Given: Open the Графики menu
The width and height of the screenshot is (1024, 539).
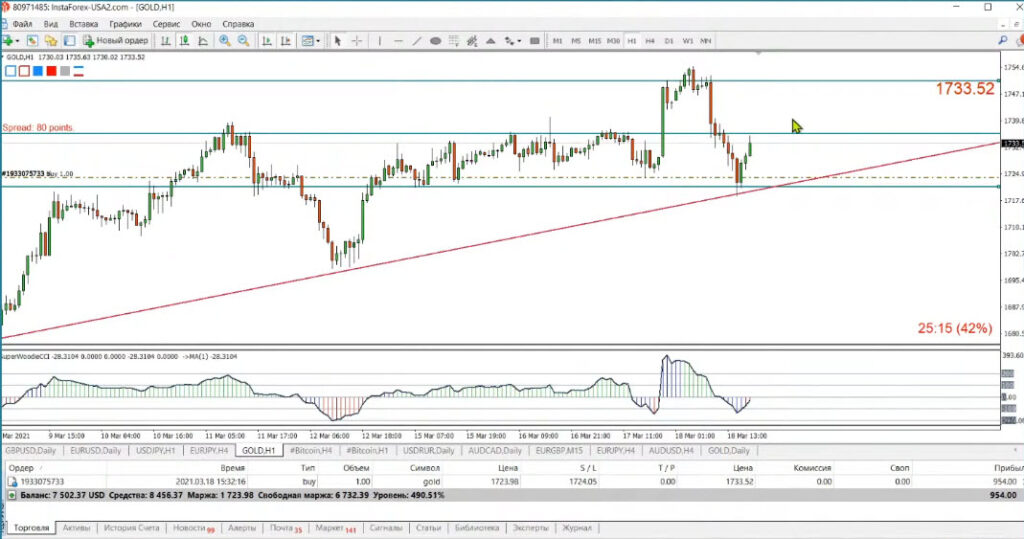Looking at the screenshot, I should point(125,24).
